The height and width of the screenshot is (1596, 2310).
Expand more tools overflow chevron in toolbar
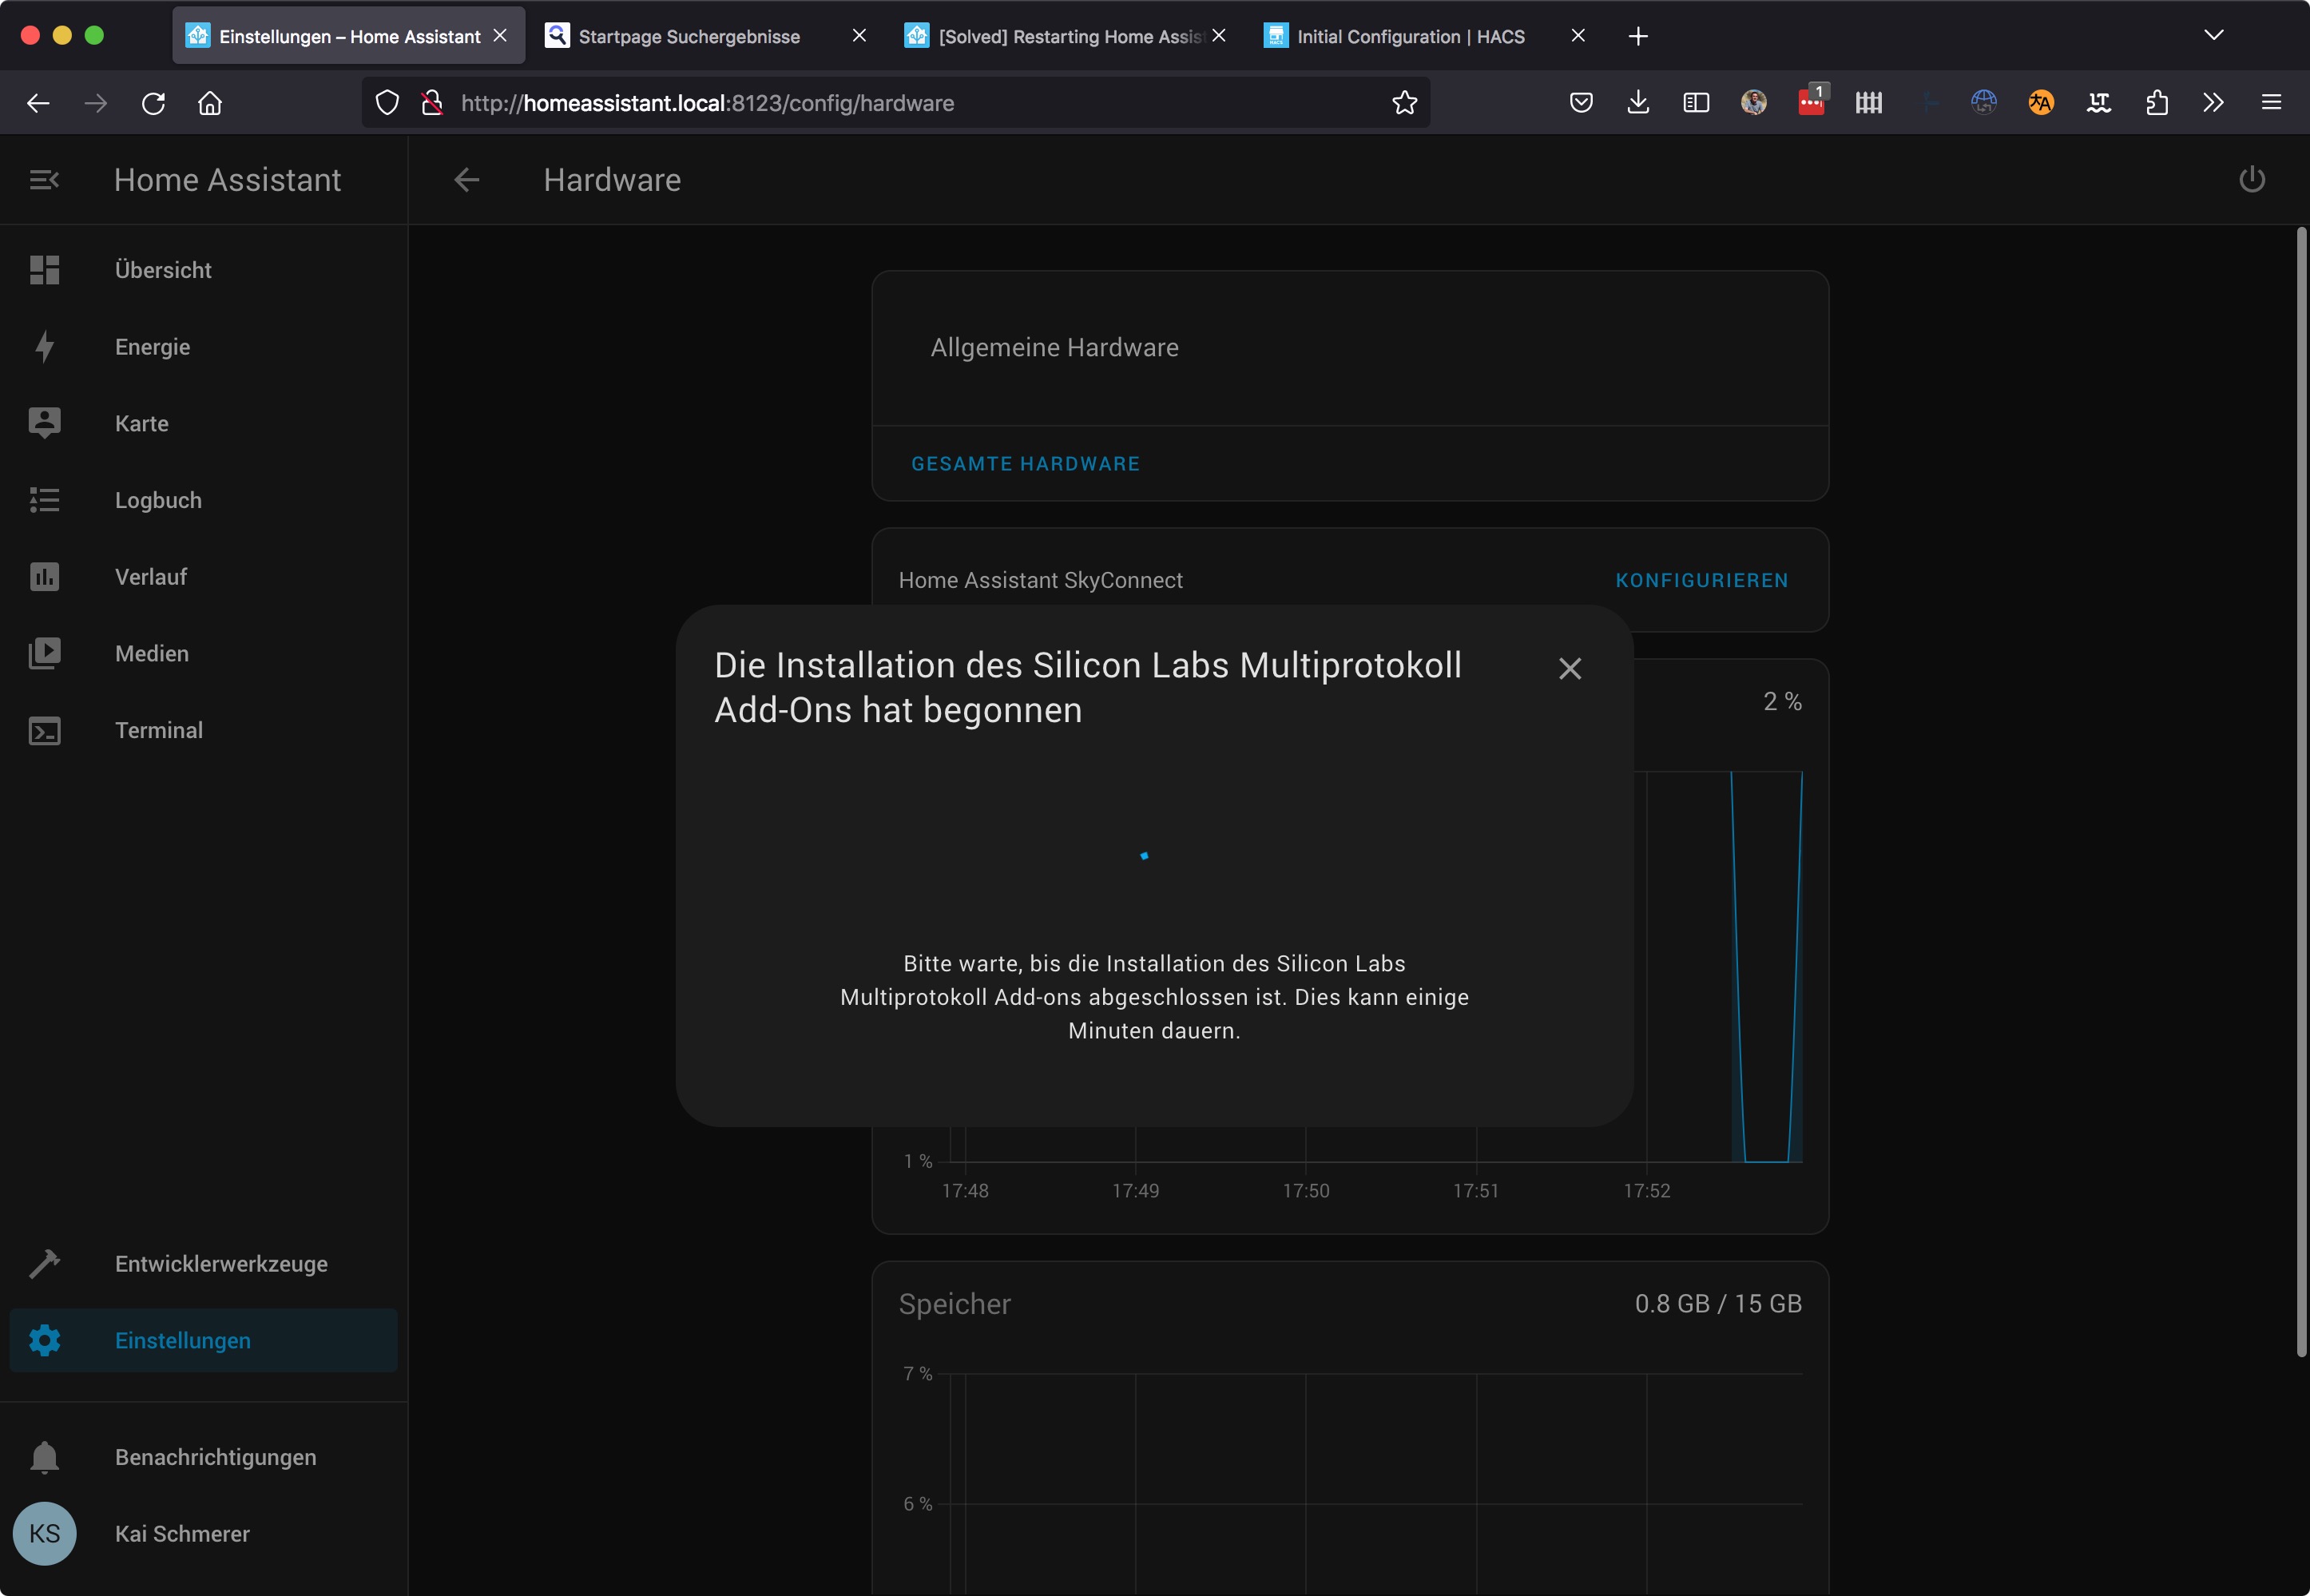pyautogui.click(x=2213, y=103)
